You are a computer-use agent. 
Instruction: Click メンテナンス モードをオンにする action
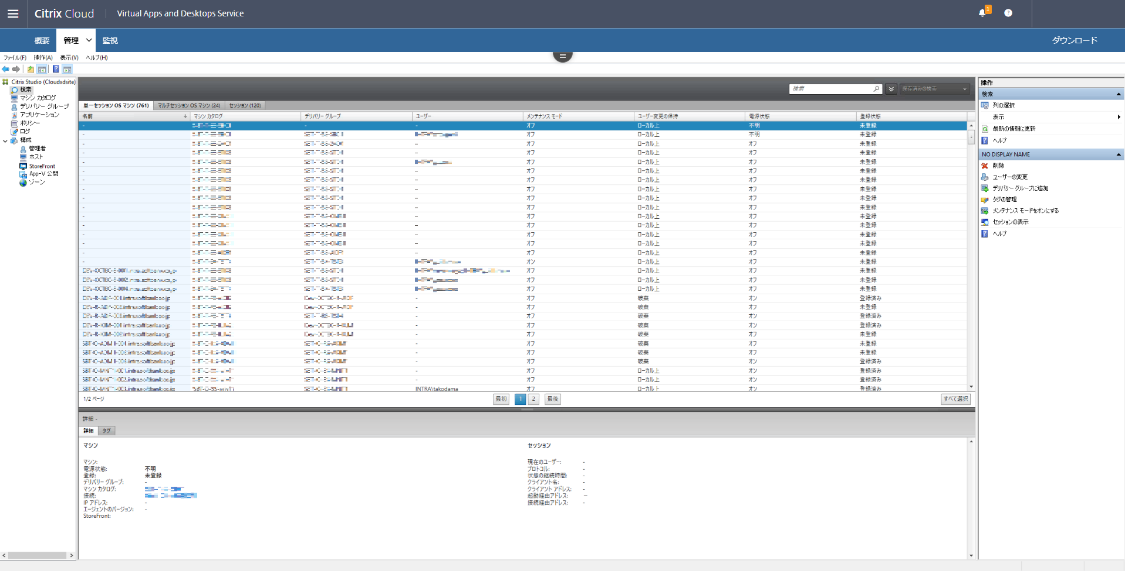point(1025,211)
